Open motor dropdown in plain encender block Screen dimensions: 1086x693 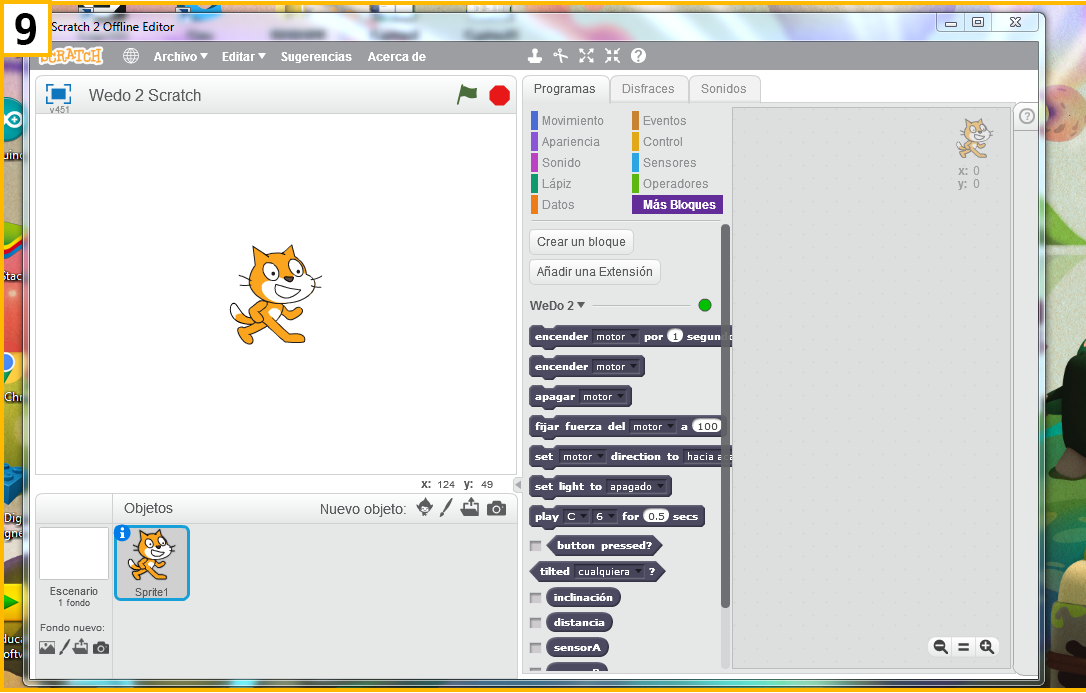(x=616, y=367)
